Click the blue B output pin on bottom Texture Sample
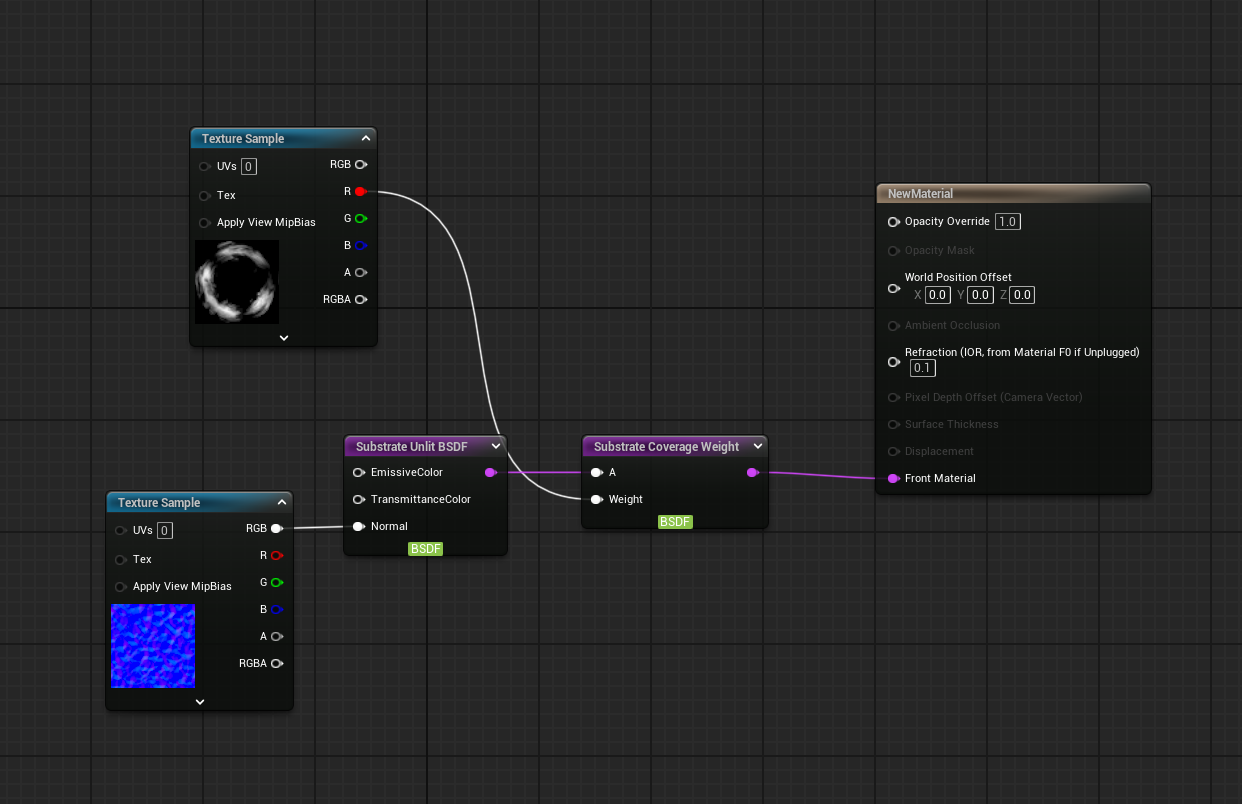This screenshot has width=1242, height=804. tap(276, 609)
